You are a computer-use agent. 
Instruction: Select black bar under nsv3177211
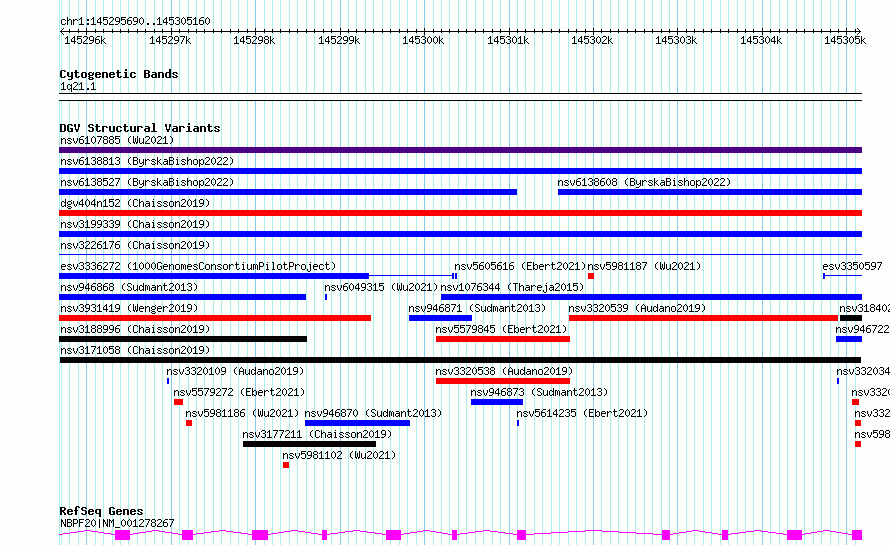click(x=309, y=444)
